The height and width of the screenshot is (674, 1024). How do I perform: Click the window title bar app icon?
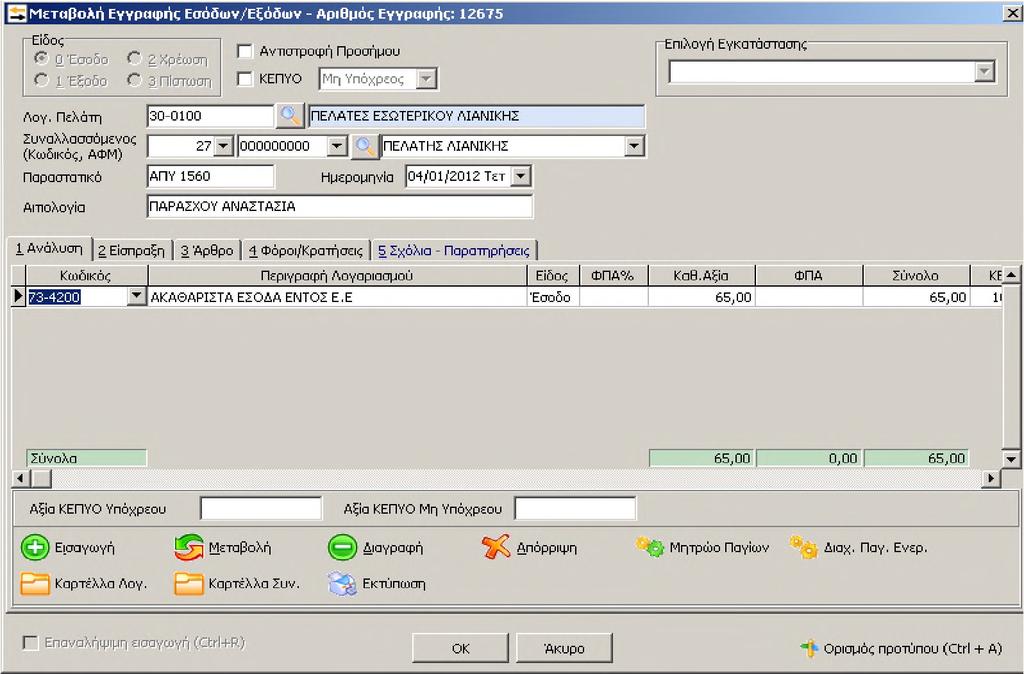[18, 13]
